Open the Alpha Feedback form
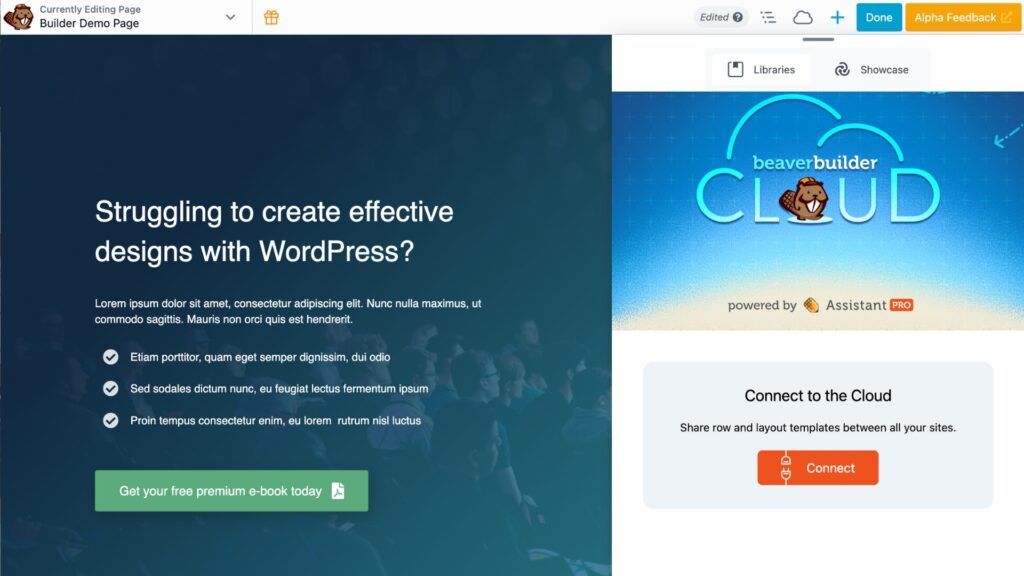The image size is (1024, 576). coord(955,17)
